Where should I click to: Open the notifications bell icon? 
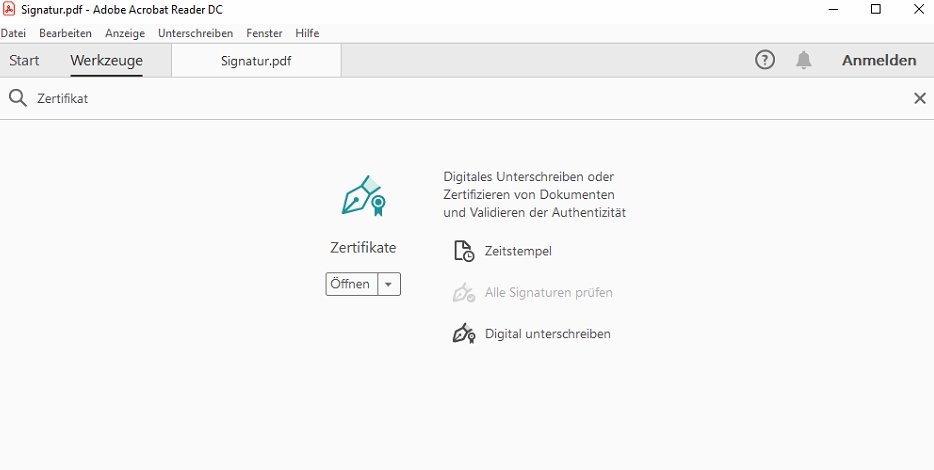point(804,60)
